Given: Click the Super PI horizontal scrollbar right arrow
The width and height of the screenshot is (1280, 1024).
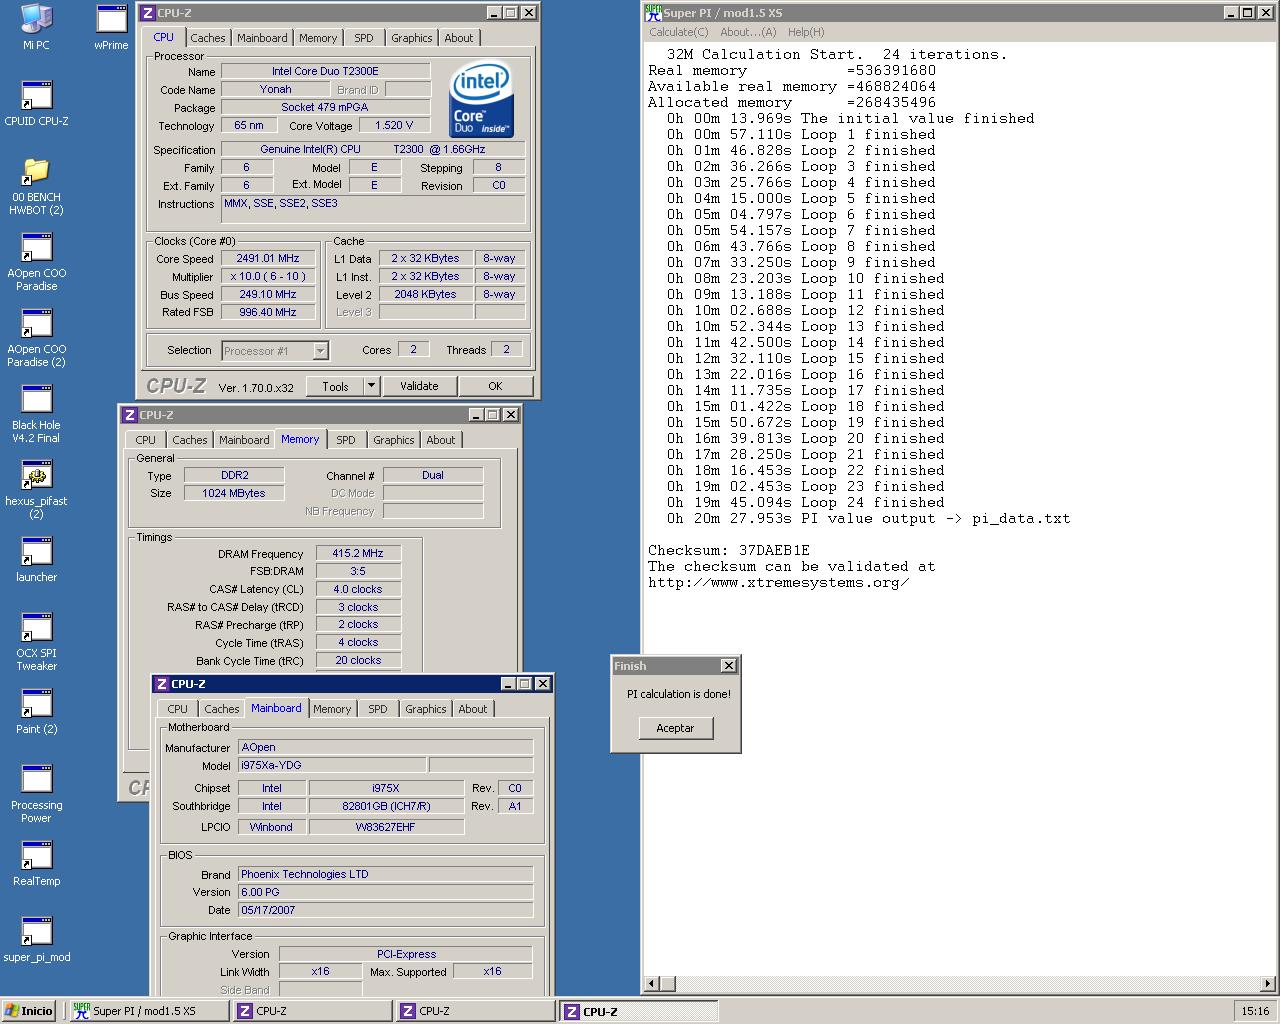Looking at the screenshot, I should pos(1268,984).
